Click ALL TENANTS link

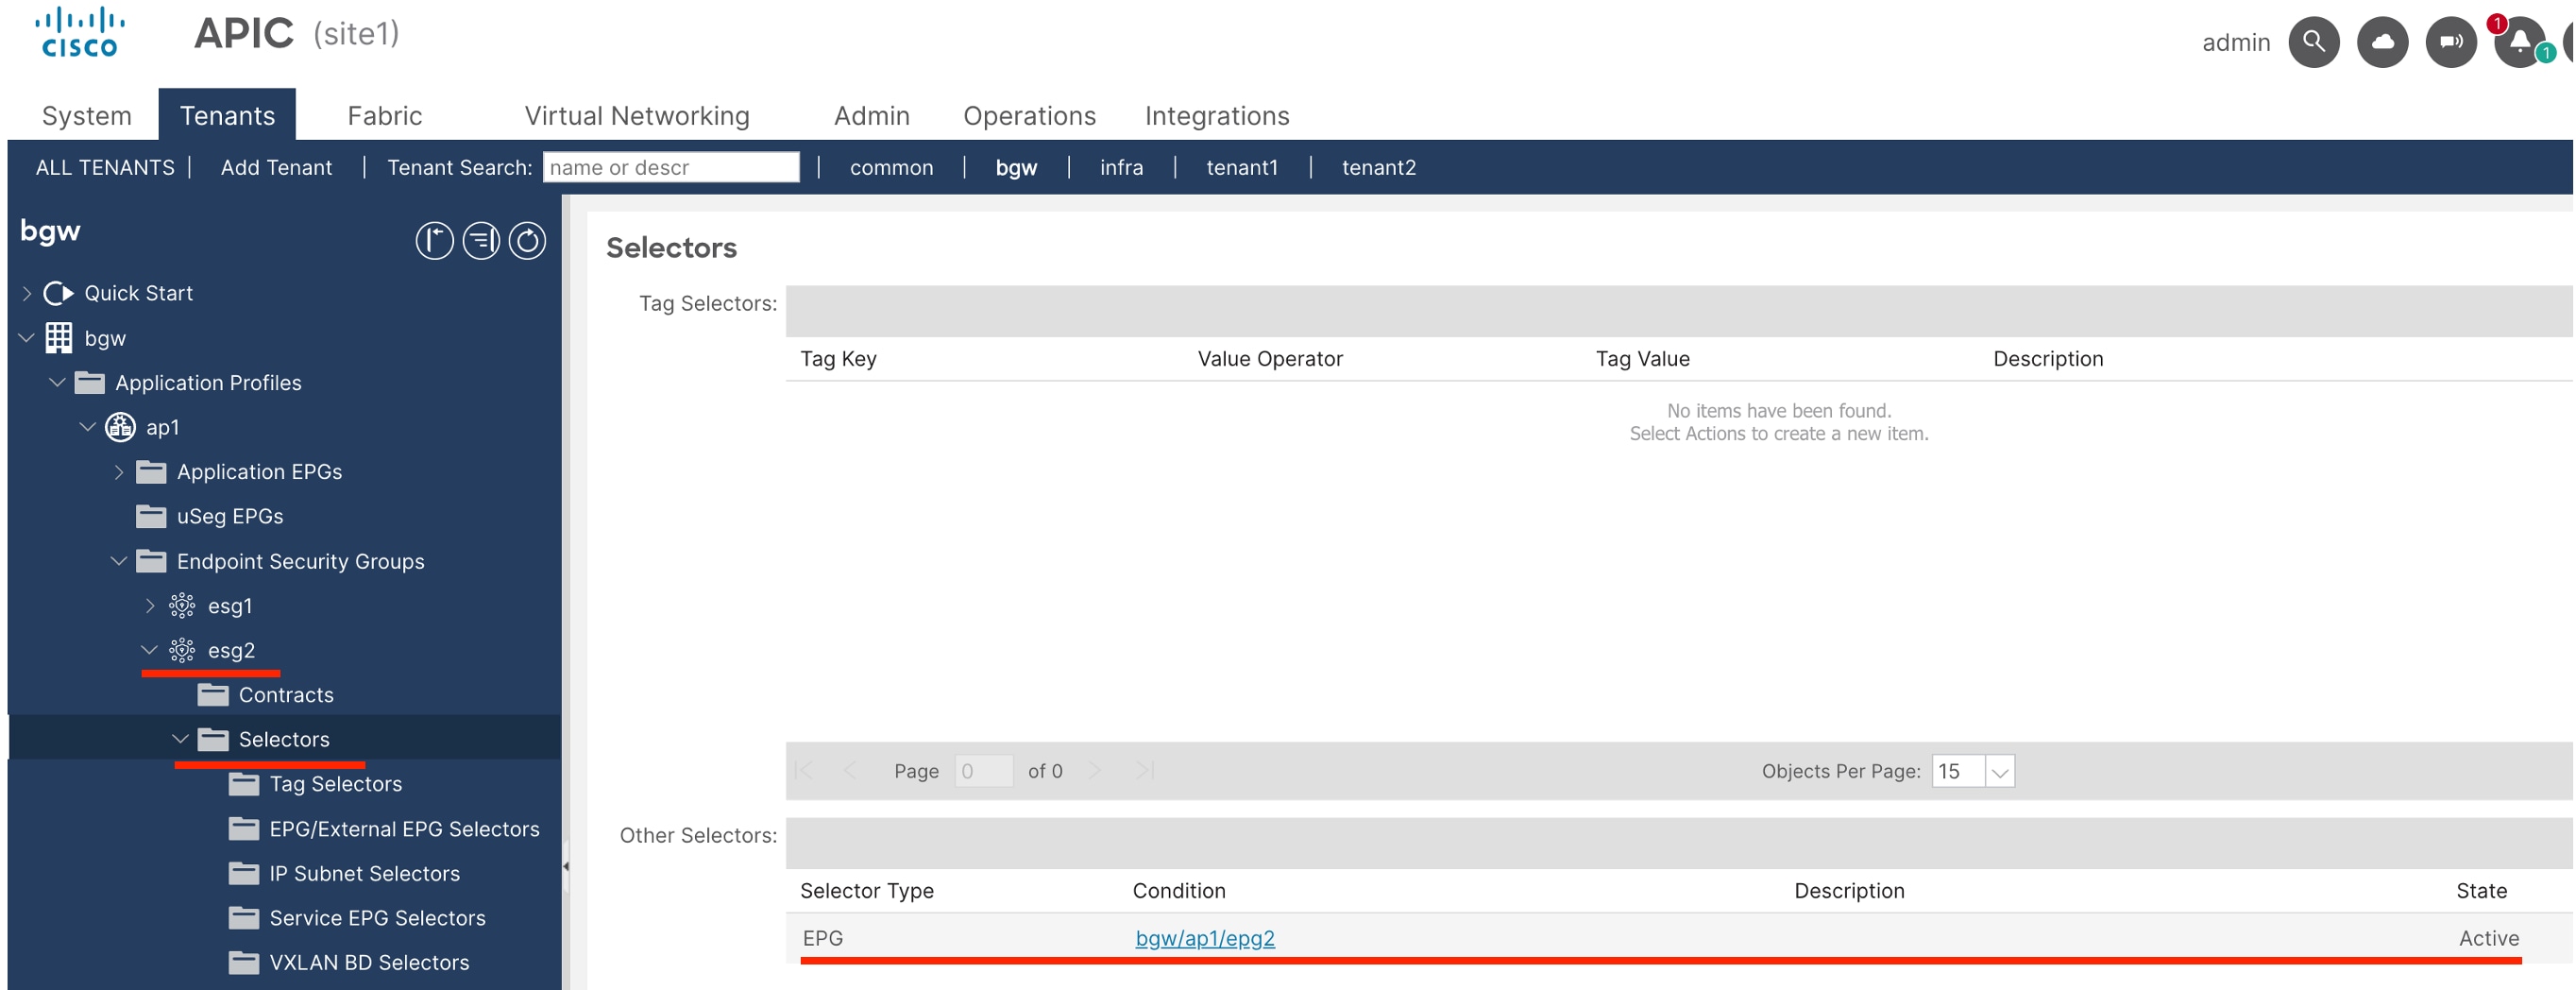point(105,167)
